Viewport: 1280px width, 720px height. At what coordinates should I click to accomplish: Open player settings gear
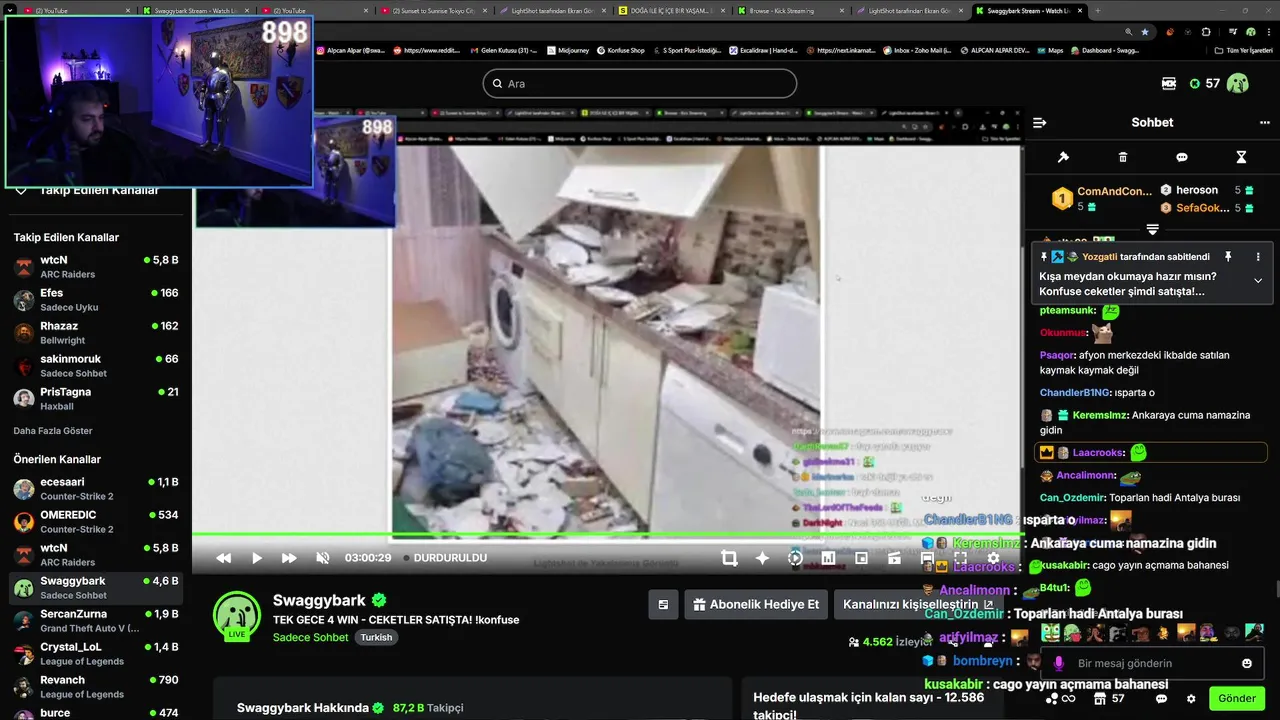(x=993, y=558)
